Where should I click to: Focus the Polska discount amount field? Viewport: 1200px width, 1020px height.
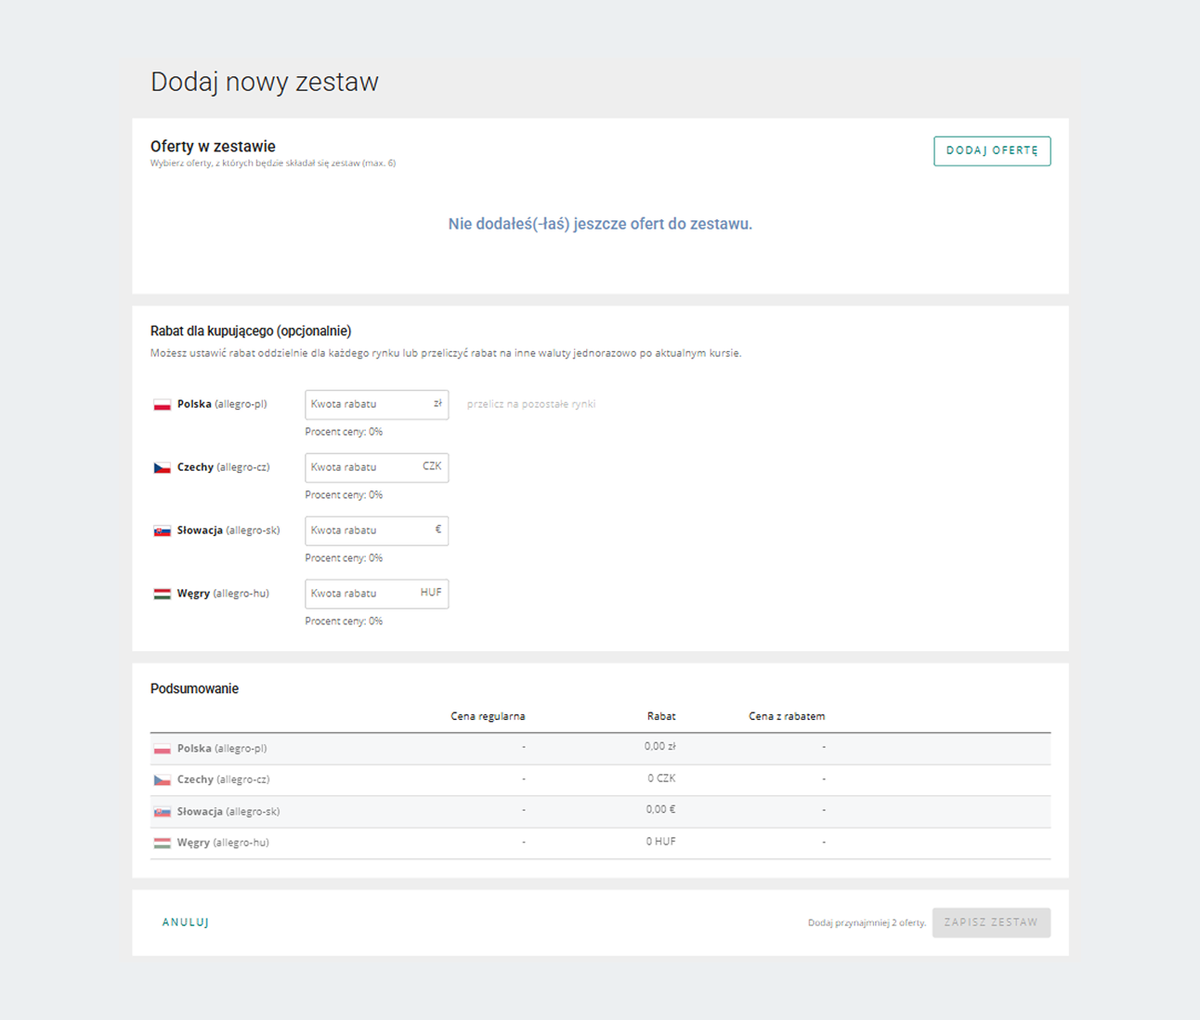coord(366,404)
